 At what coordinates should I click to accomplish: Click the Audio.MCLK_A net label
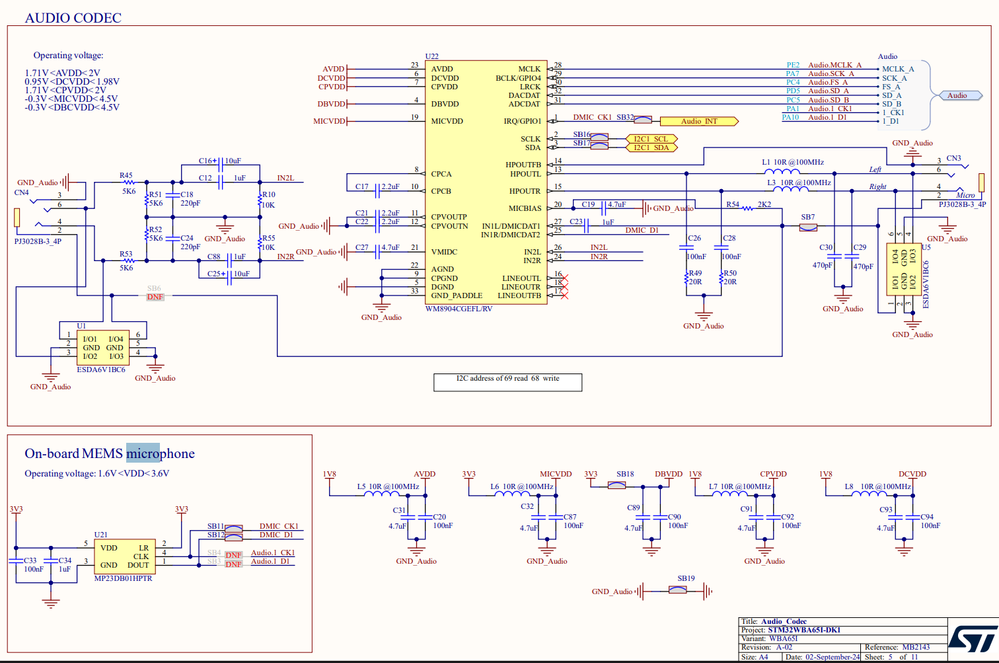835,65
